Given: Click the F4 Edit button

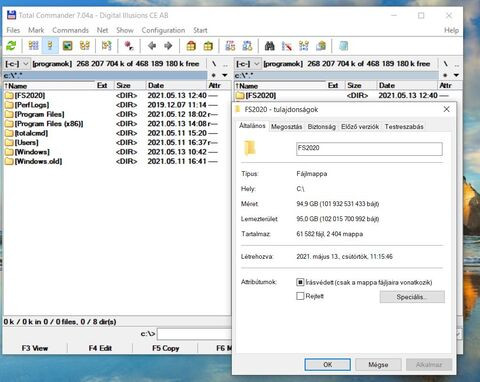Looking at the screenshot, I should (100, 348).
